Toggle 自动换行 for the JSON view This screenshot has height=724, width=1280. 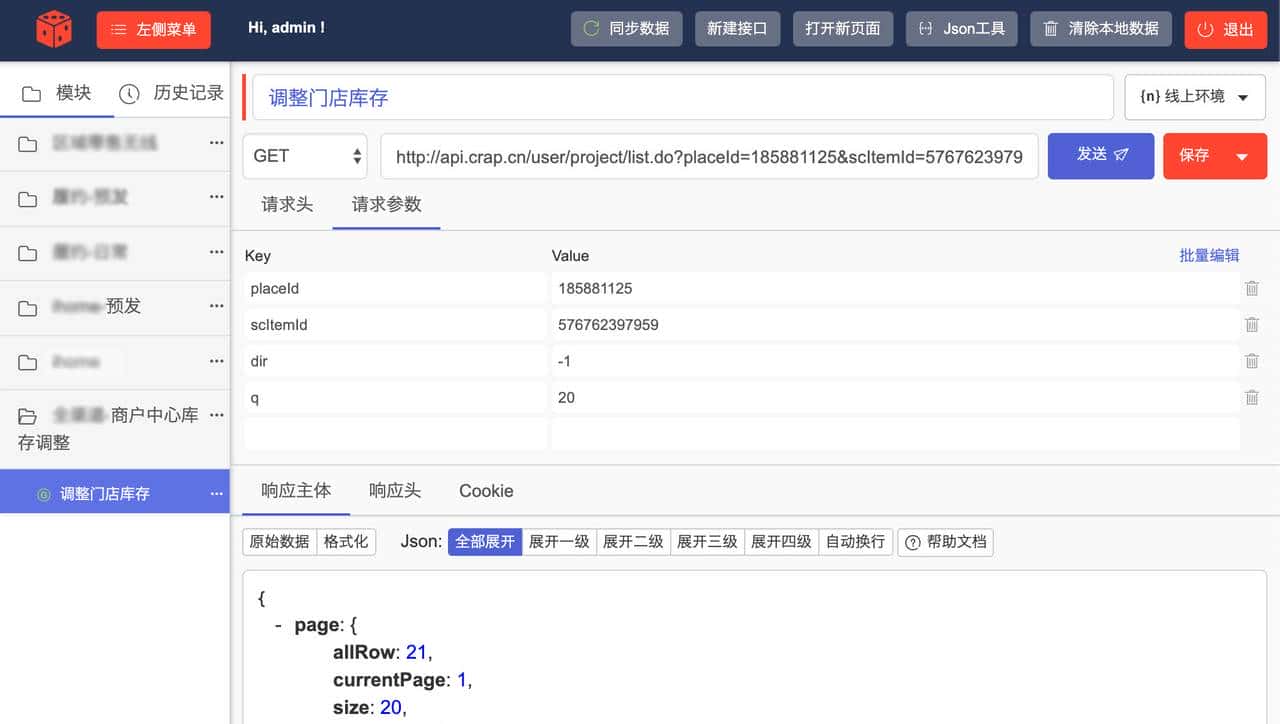coord(855,541)
